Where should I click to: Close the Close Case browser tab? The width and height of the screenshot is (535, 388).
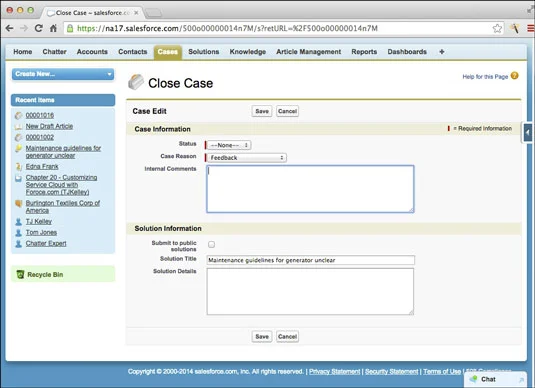point(136,13)
